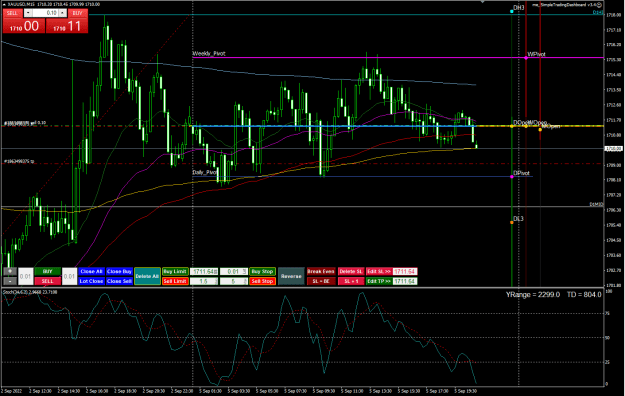Viewport: 625px width, 396px height.
Task: Click the DOpen label on the yellow line
Action: 520,122
